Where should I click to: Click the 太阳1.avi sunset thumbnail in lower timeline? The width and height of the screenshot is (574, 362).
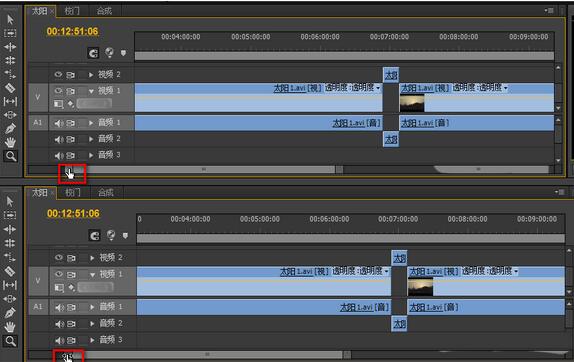pos(420,287)
